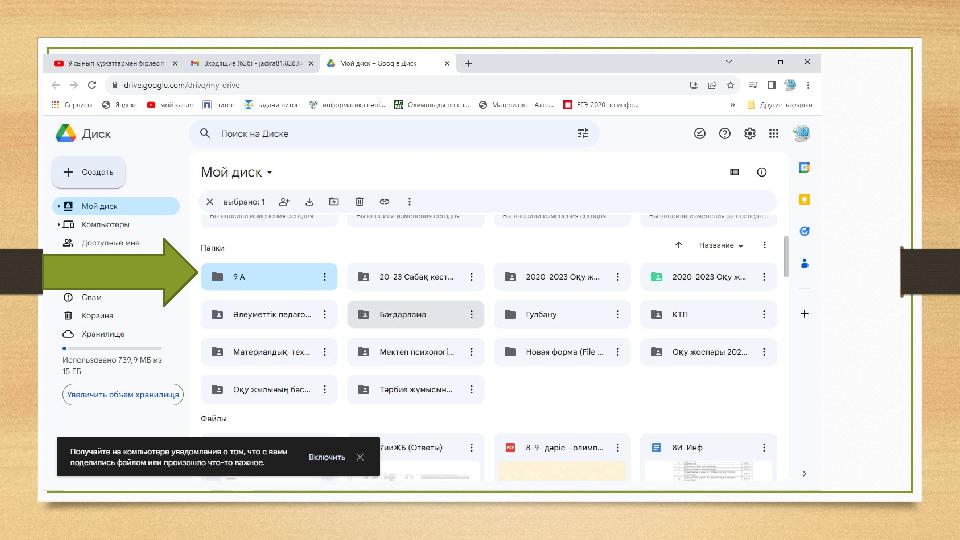Click the storage usage progress bar
The image size is (960, 540).
coord(111,348)
